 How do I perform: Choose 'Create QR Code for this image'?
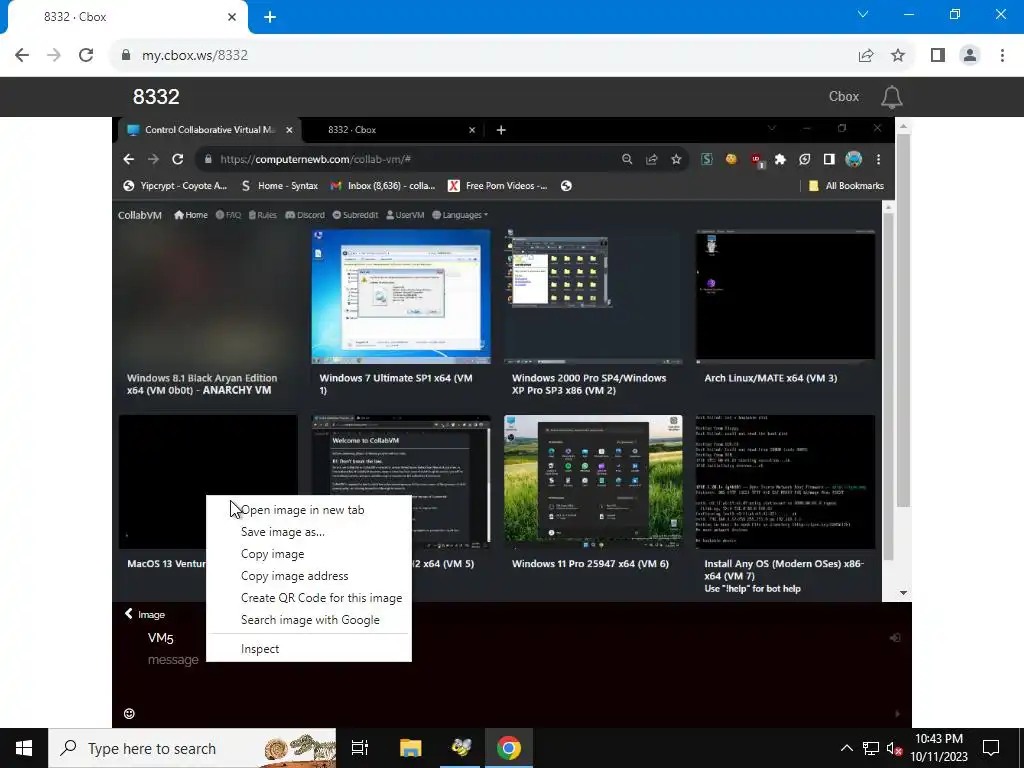(x=309, y=598)
